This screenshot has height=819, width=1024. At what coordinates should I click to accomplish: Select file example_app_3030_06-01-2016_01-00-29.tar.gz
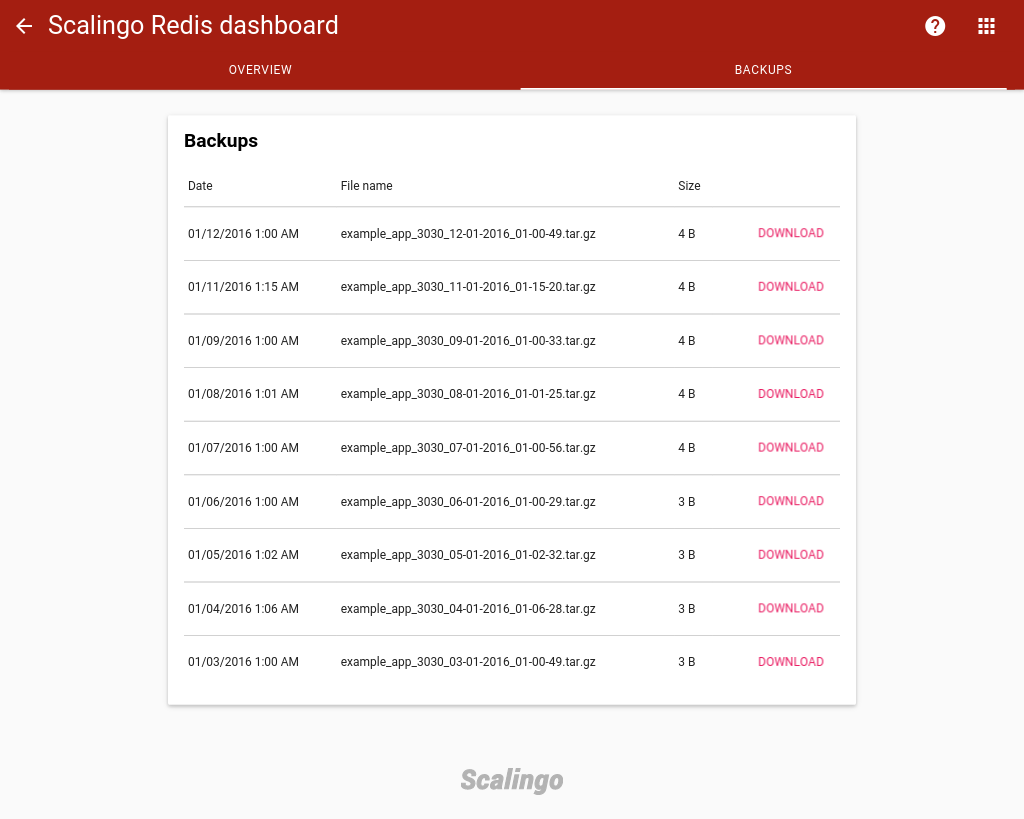tap(468, 502)
